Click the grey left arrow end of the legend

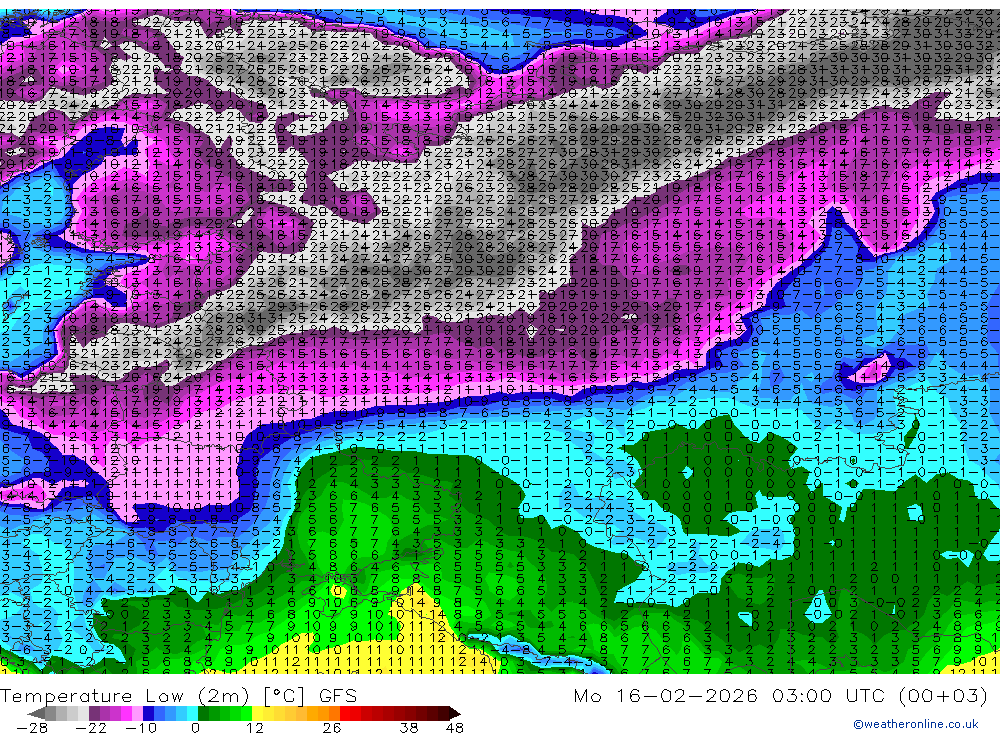tap(36, 713)
